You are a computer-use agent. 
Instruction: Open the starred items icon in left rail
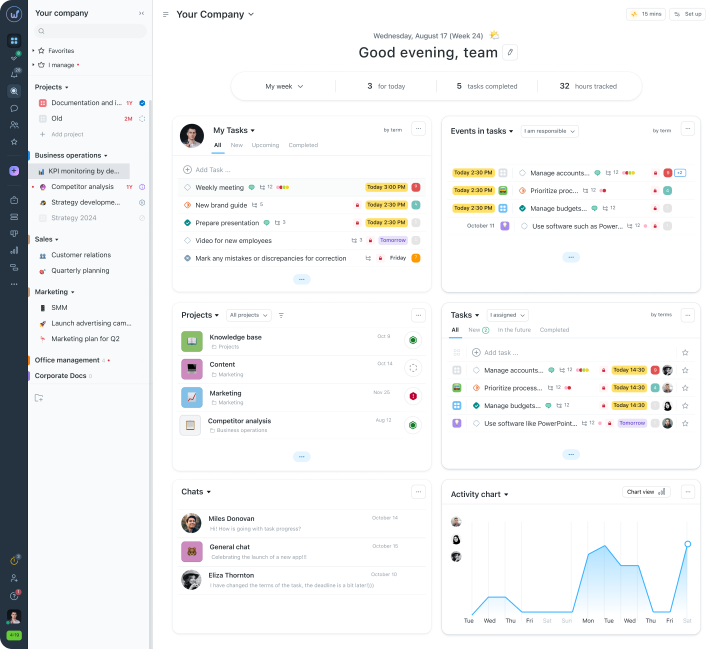point(14,142)
